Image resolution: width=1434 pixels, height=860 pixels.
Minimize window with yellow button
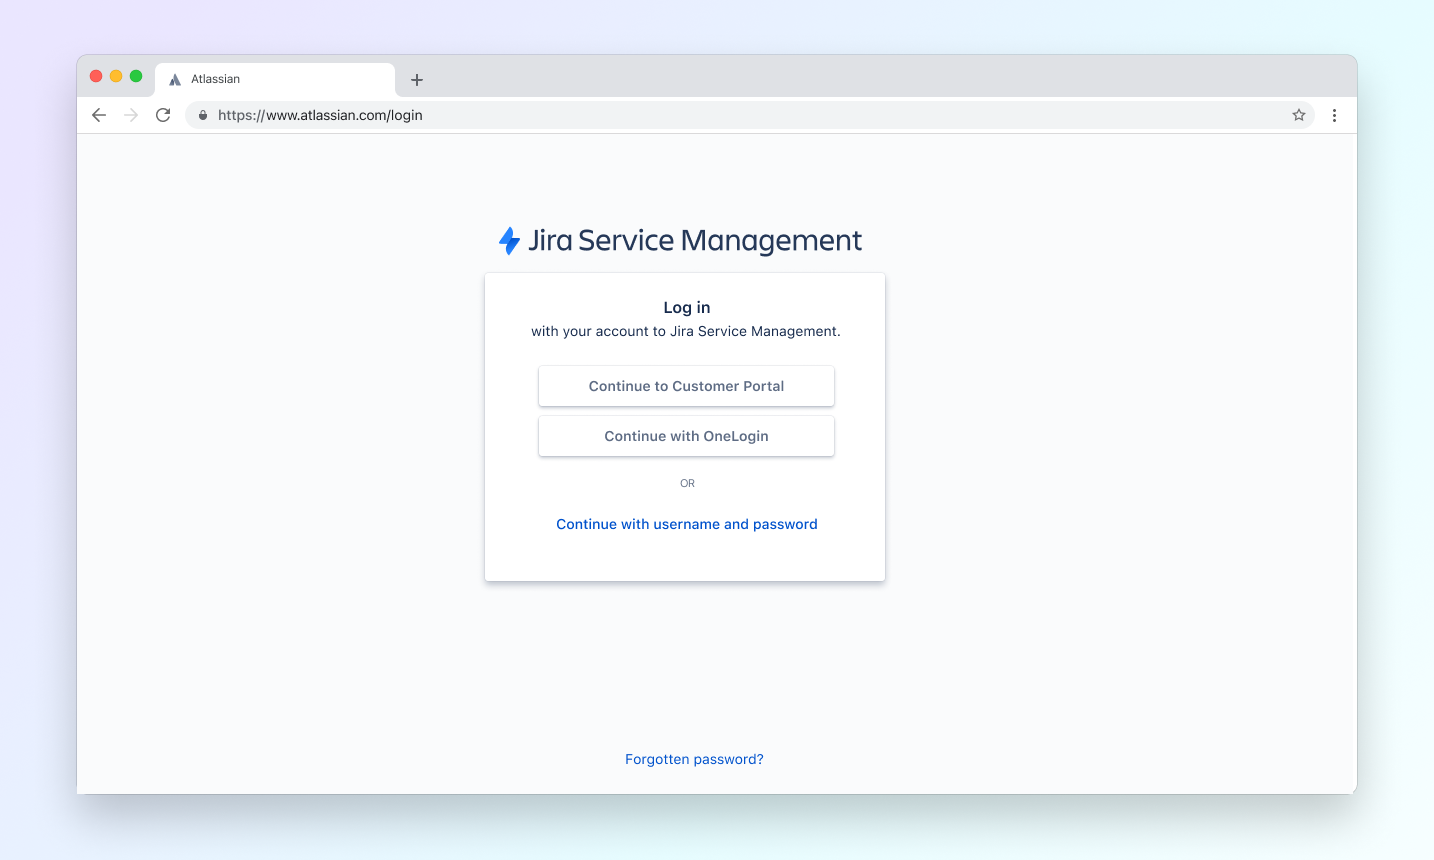[x=116, y=76]
